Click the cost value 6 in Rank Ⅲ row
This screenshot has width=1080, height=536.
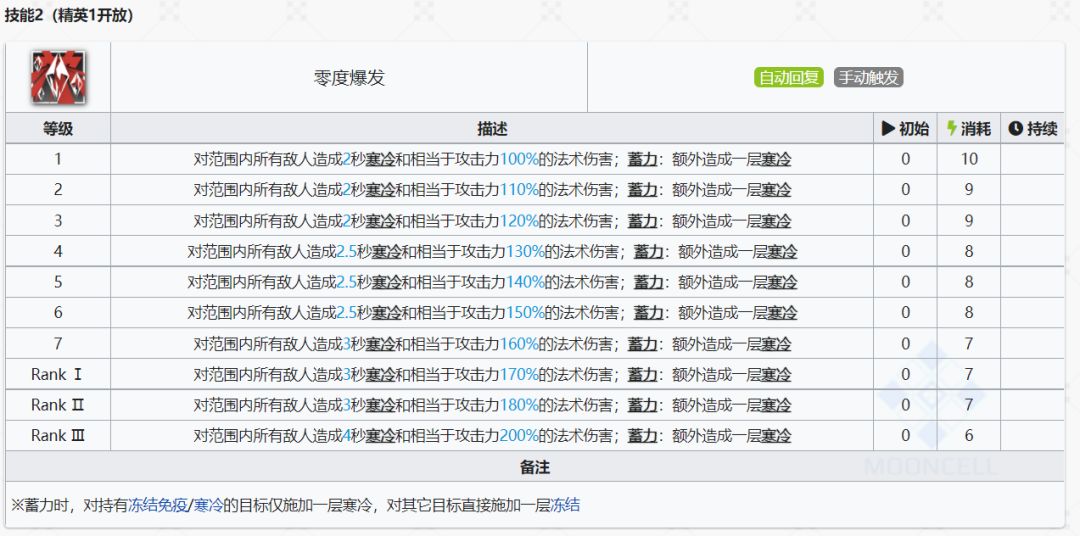pos(969,436)
